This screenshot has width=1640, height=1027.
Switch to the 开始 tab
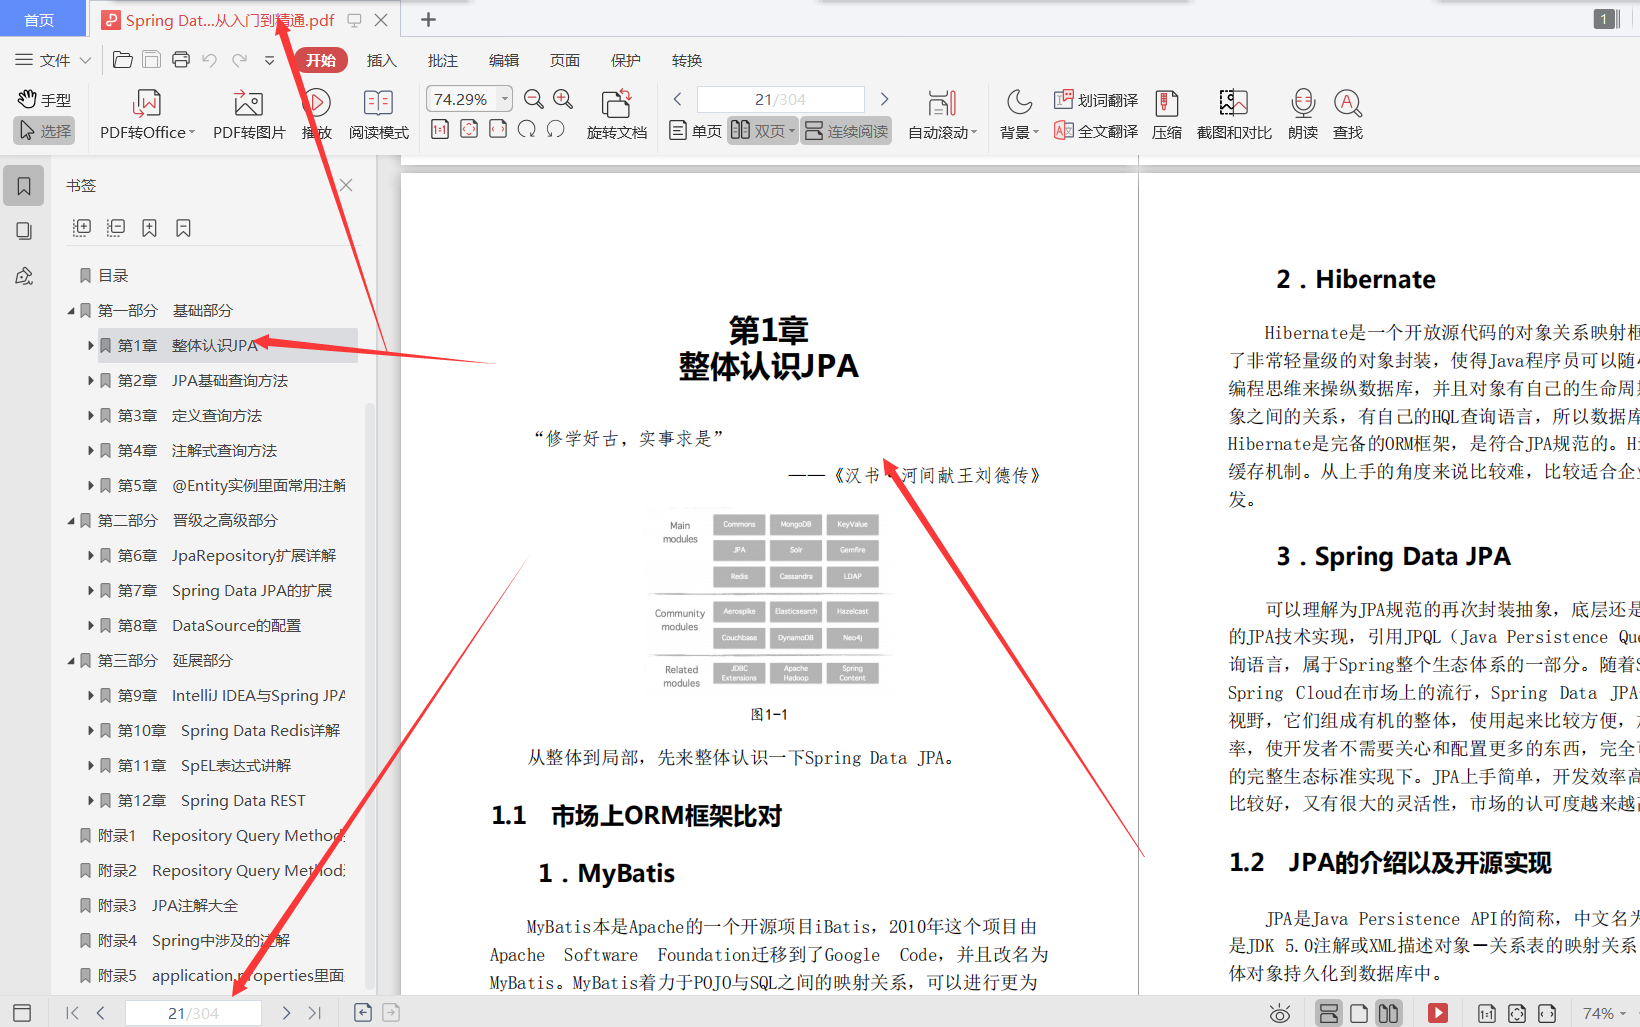click(x=321, y=60)
